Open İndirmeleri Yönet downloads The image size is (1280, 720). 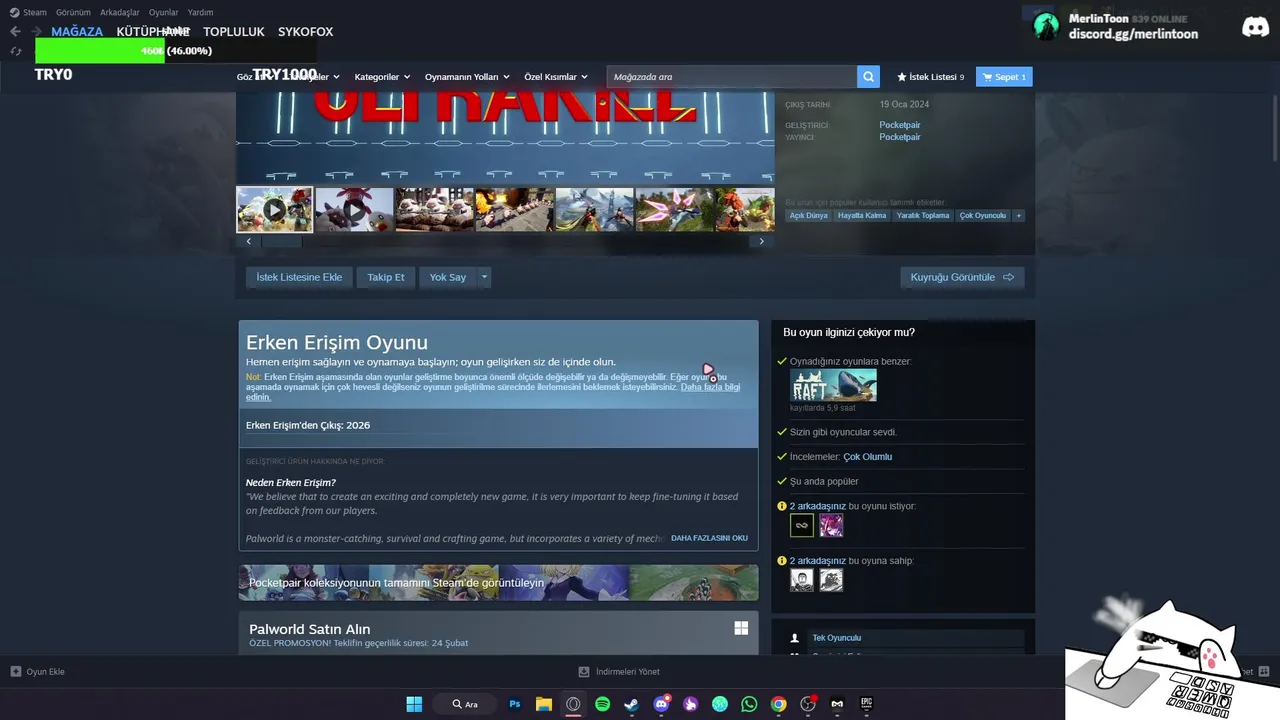[x=619, y=672]
